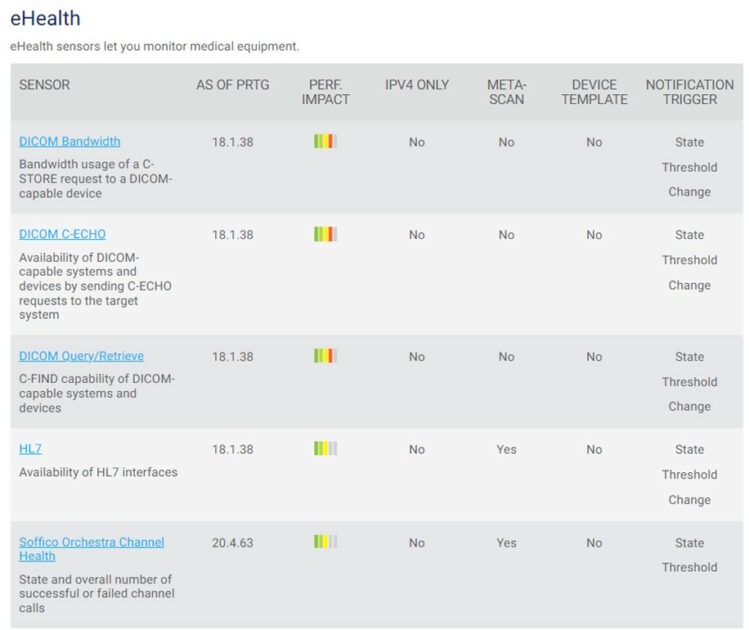Click the AS OF PRTG column header
749x630 pixels.
pyautogui.click(x=232, y=85)
